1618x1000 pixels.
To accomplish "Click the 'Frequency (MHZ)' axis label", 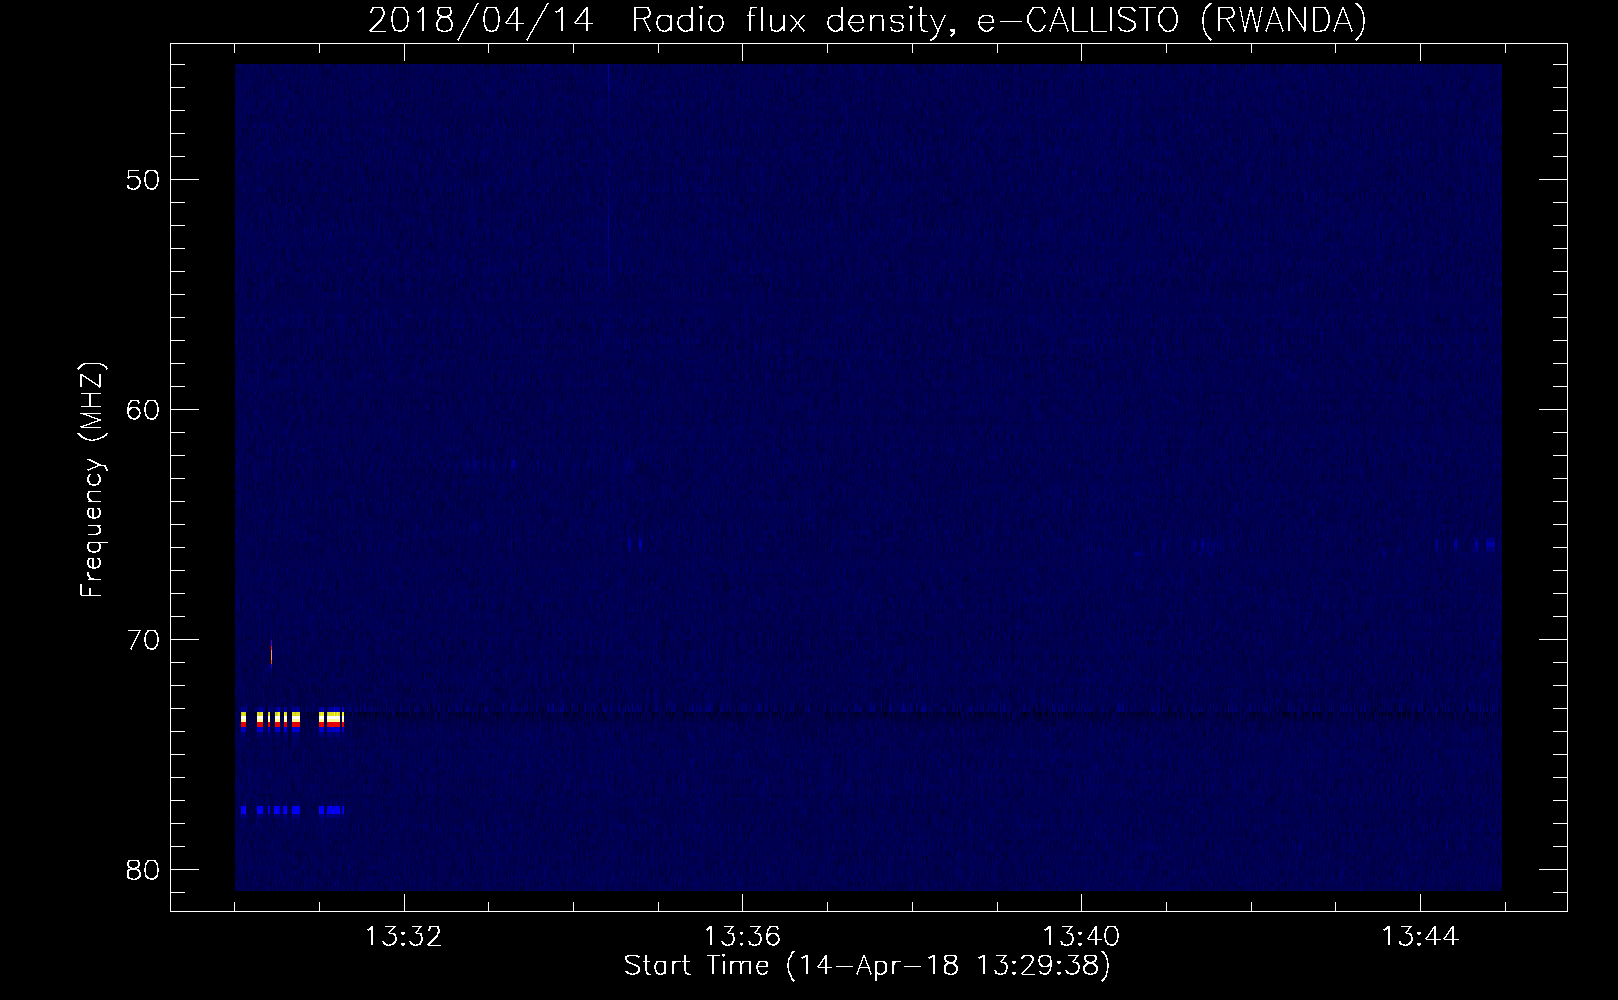I will [x=92, y=480].
